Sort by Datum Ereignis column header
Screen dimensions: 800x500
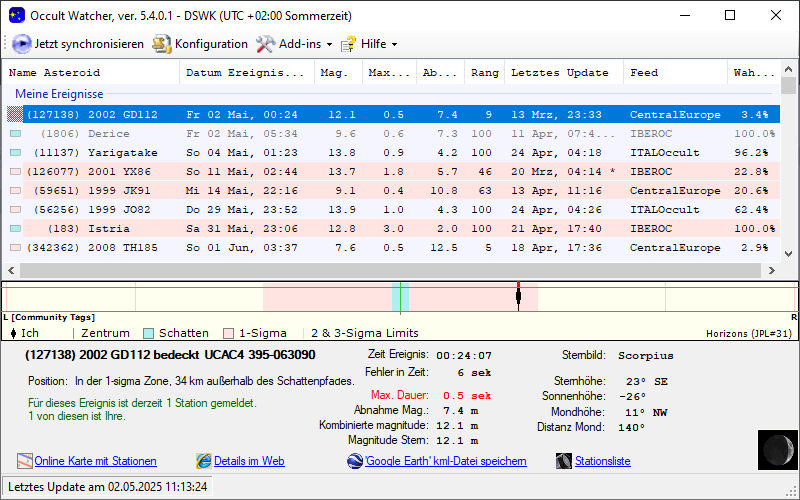click(x=245, y=73)
